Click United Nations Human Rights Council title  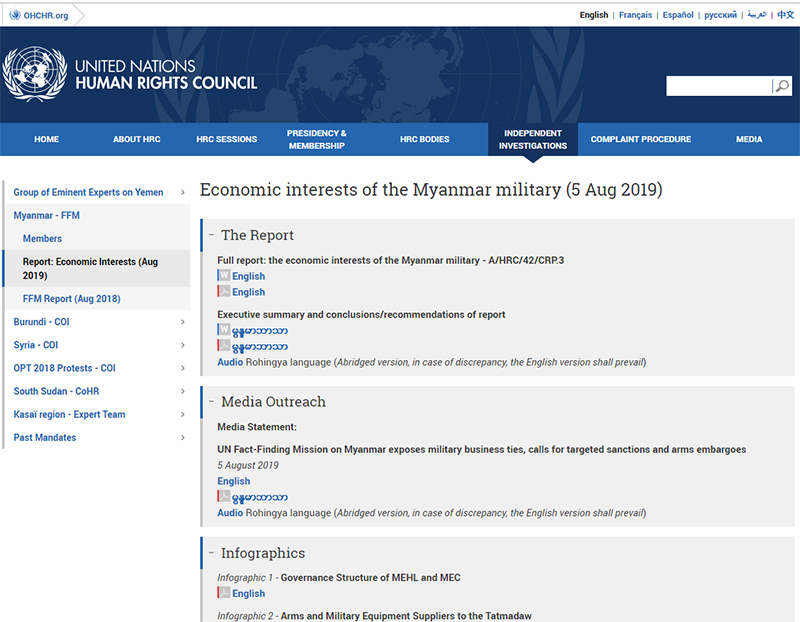pos(166,74)
